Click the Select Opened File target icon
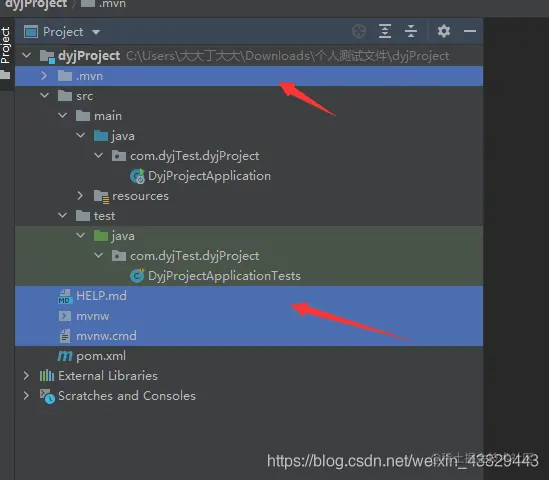This screenshot has height=480, width=549. [359, 32]
